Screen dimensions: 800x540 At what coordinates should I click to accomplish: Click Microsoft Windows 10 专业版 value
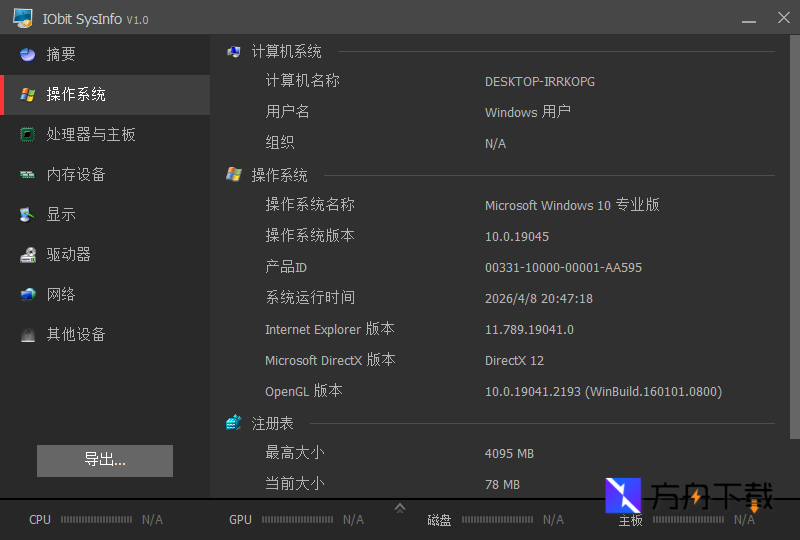pos(572,205)
